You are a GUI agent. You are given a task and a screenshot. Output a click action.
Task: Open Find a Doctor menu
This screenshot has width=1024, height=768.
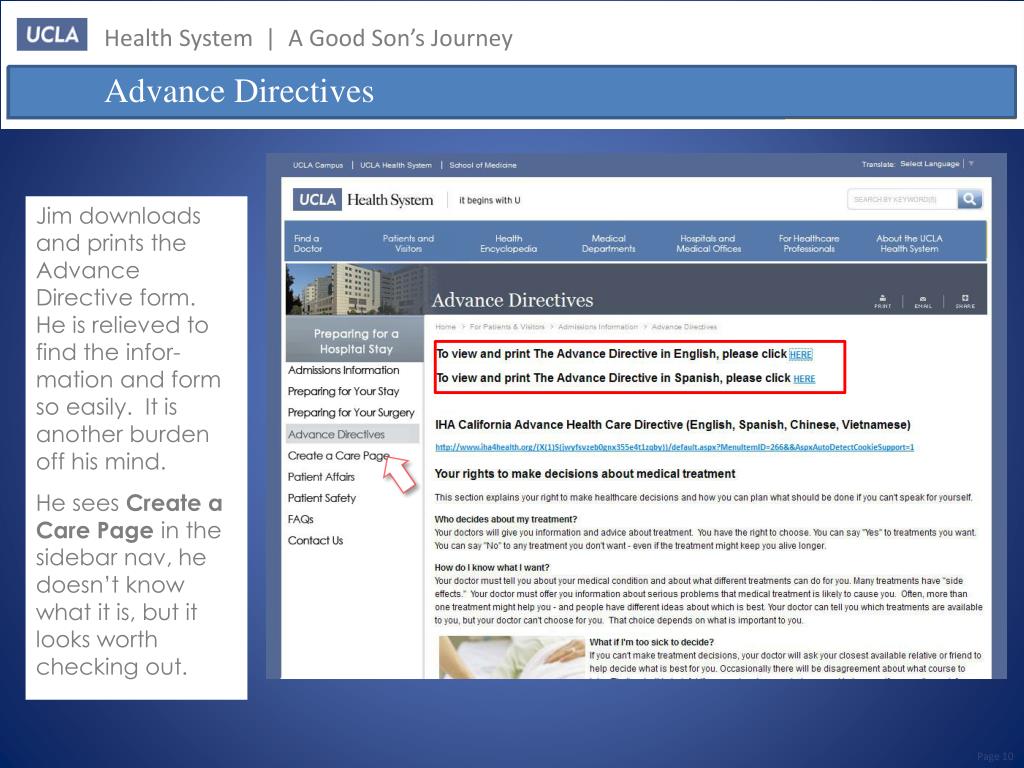[x=308, y=244]
